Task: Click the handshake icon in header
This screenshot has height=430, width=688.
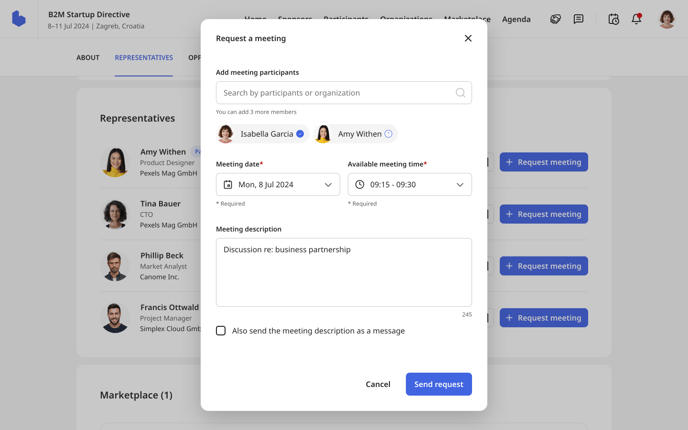Action: [555, 19]
